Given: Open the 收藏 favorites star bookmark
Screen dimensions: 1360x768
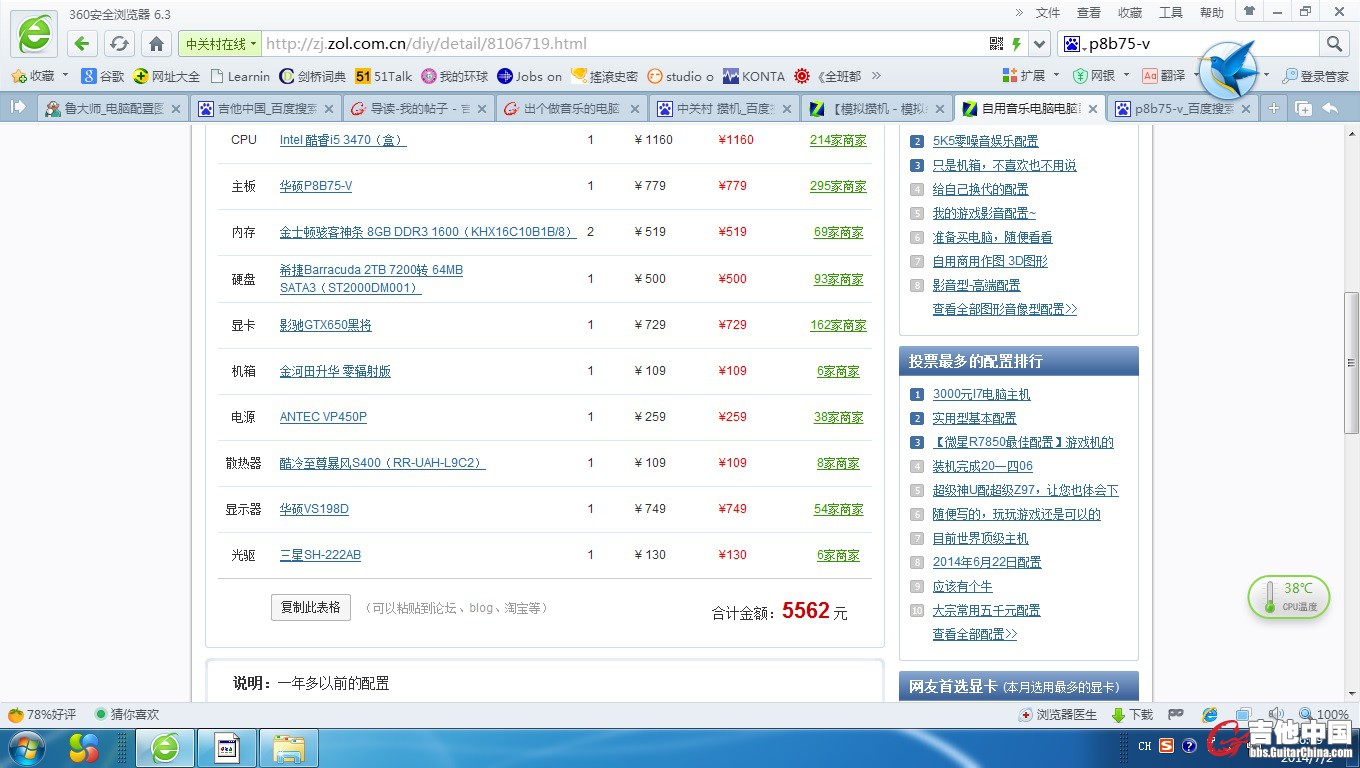Looking at the screenshot, I should pyautogui.click(x=33, y=76).
